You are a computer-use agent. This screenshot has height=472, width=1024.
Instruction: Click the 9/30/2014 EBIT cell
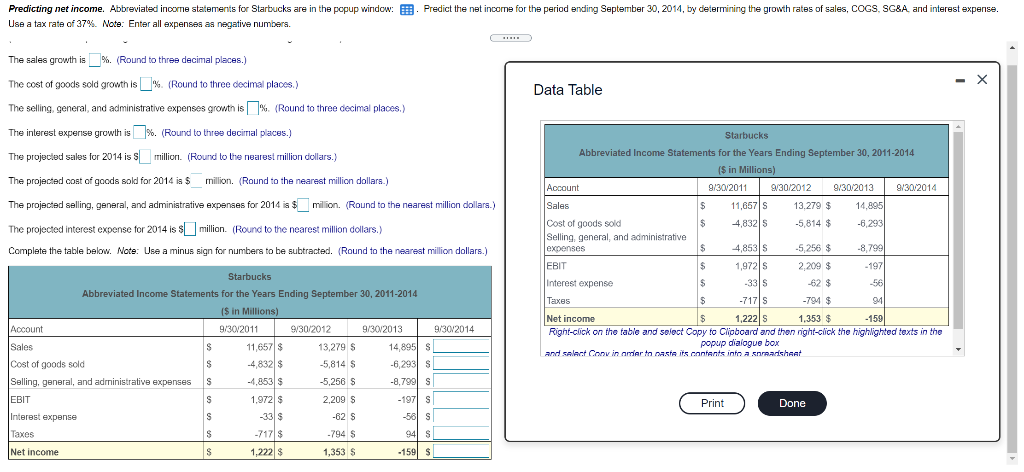pos(461,399)
